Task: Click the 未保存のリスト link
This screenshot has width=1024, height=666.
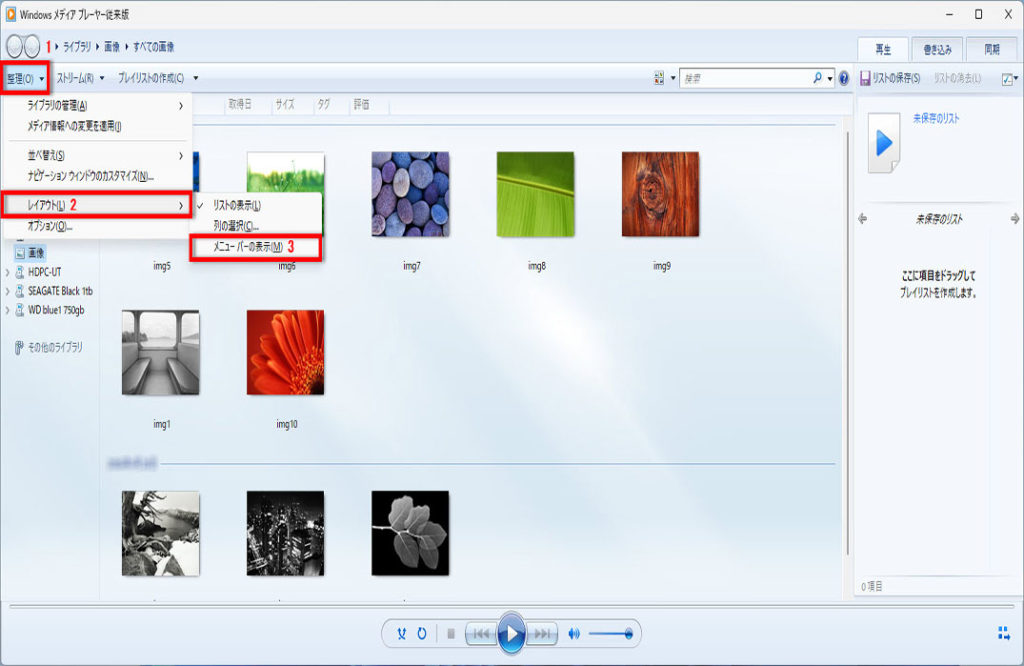Action: tap(935, 118)
